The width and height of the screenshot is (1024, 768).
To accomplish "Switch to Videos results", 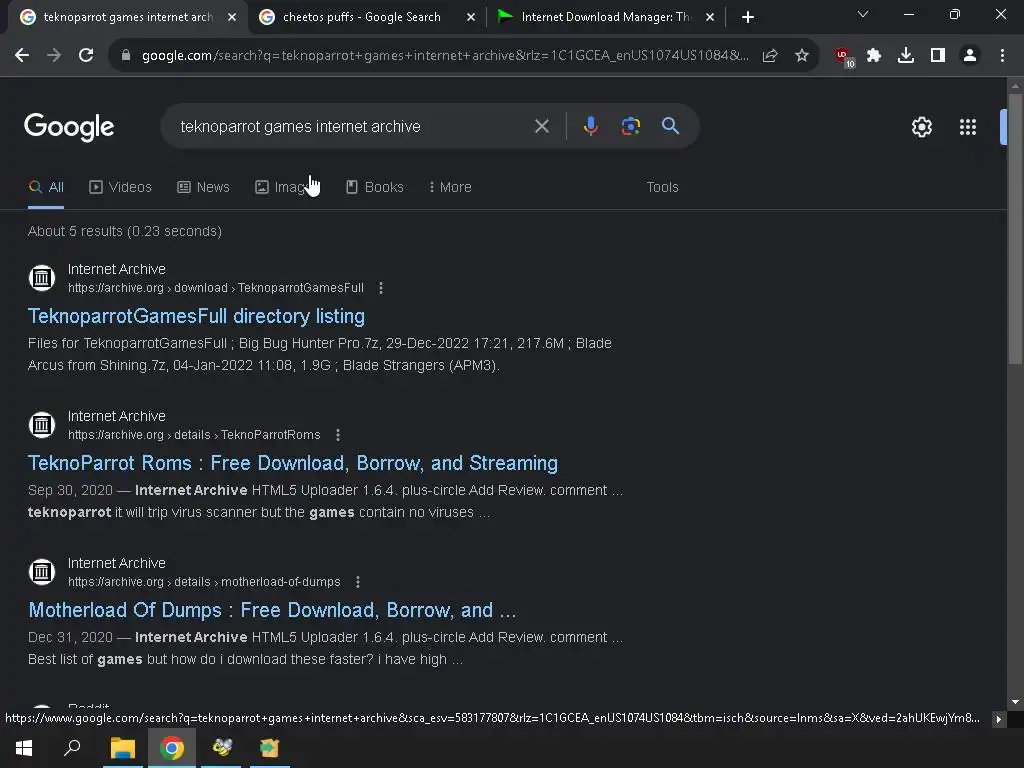I will pos(120,187).
